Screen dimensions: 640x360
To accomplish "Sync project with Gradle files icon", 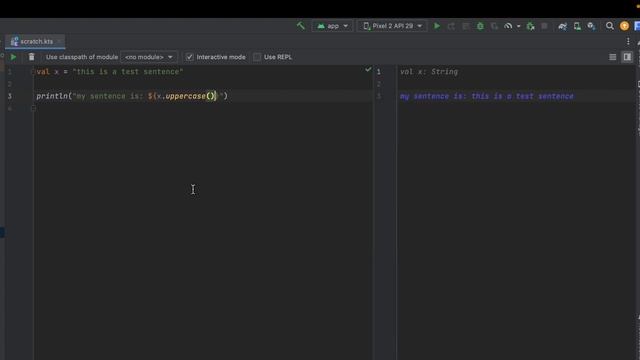I will pos(562,26).
